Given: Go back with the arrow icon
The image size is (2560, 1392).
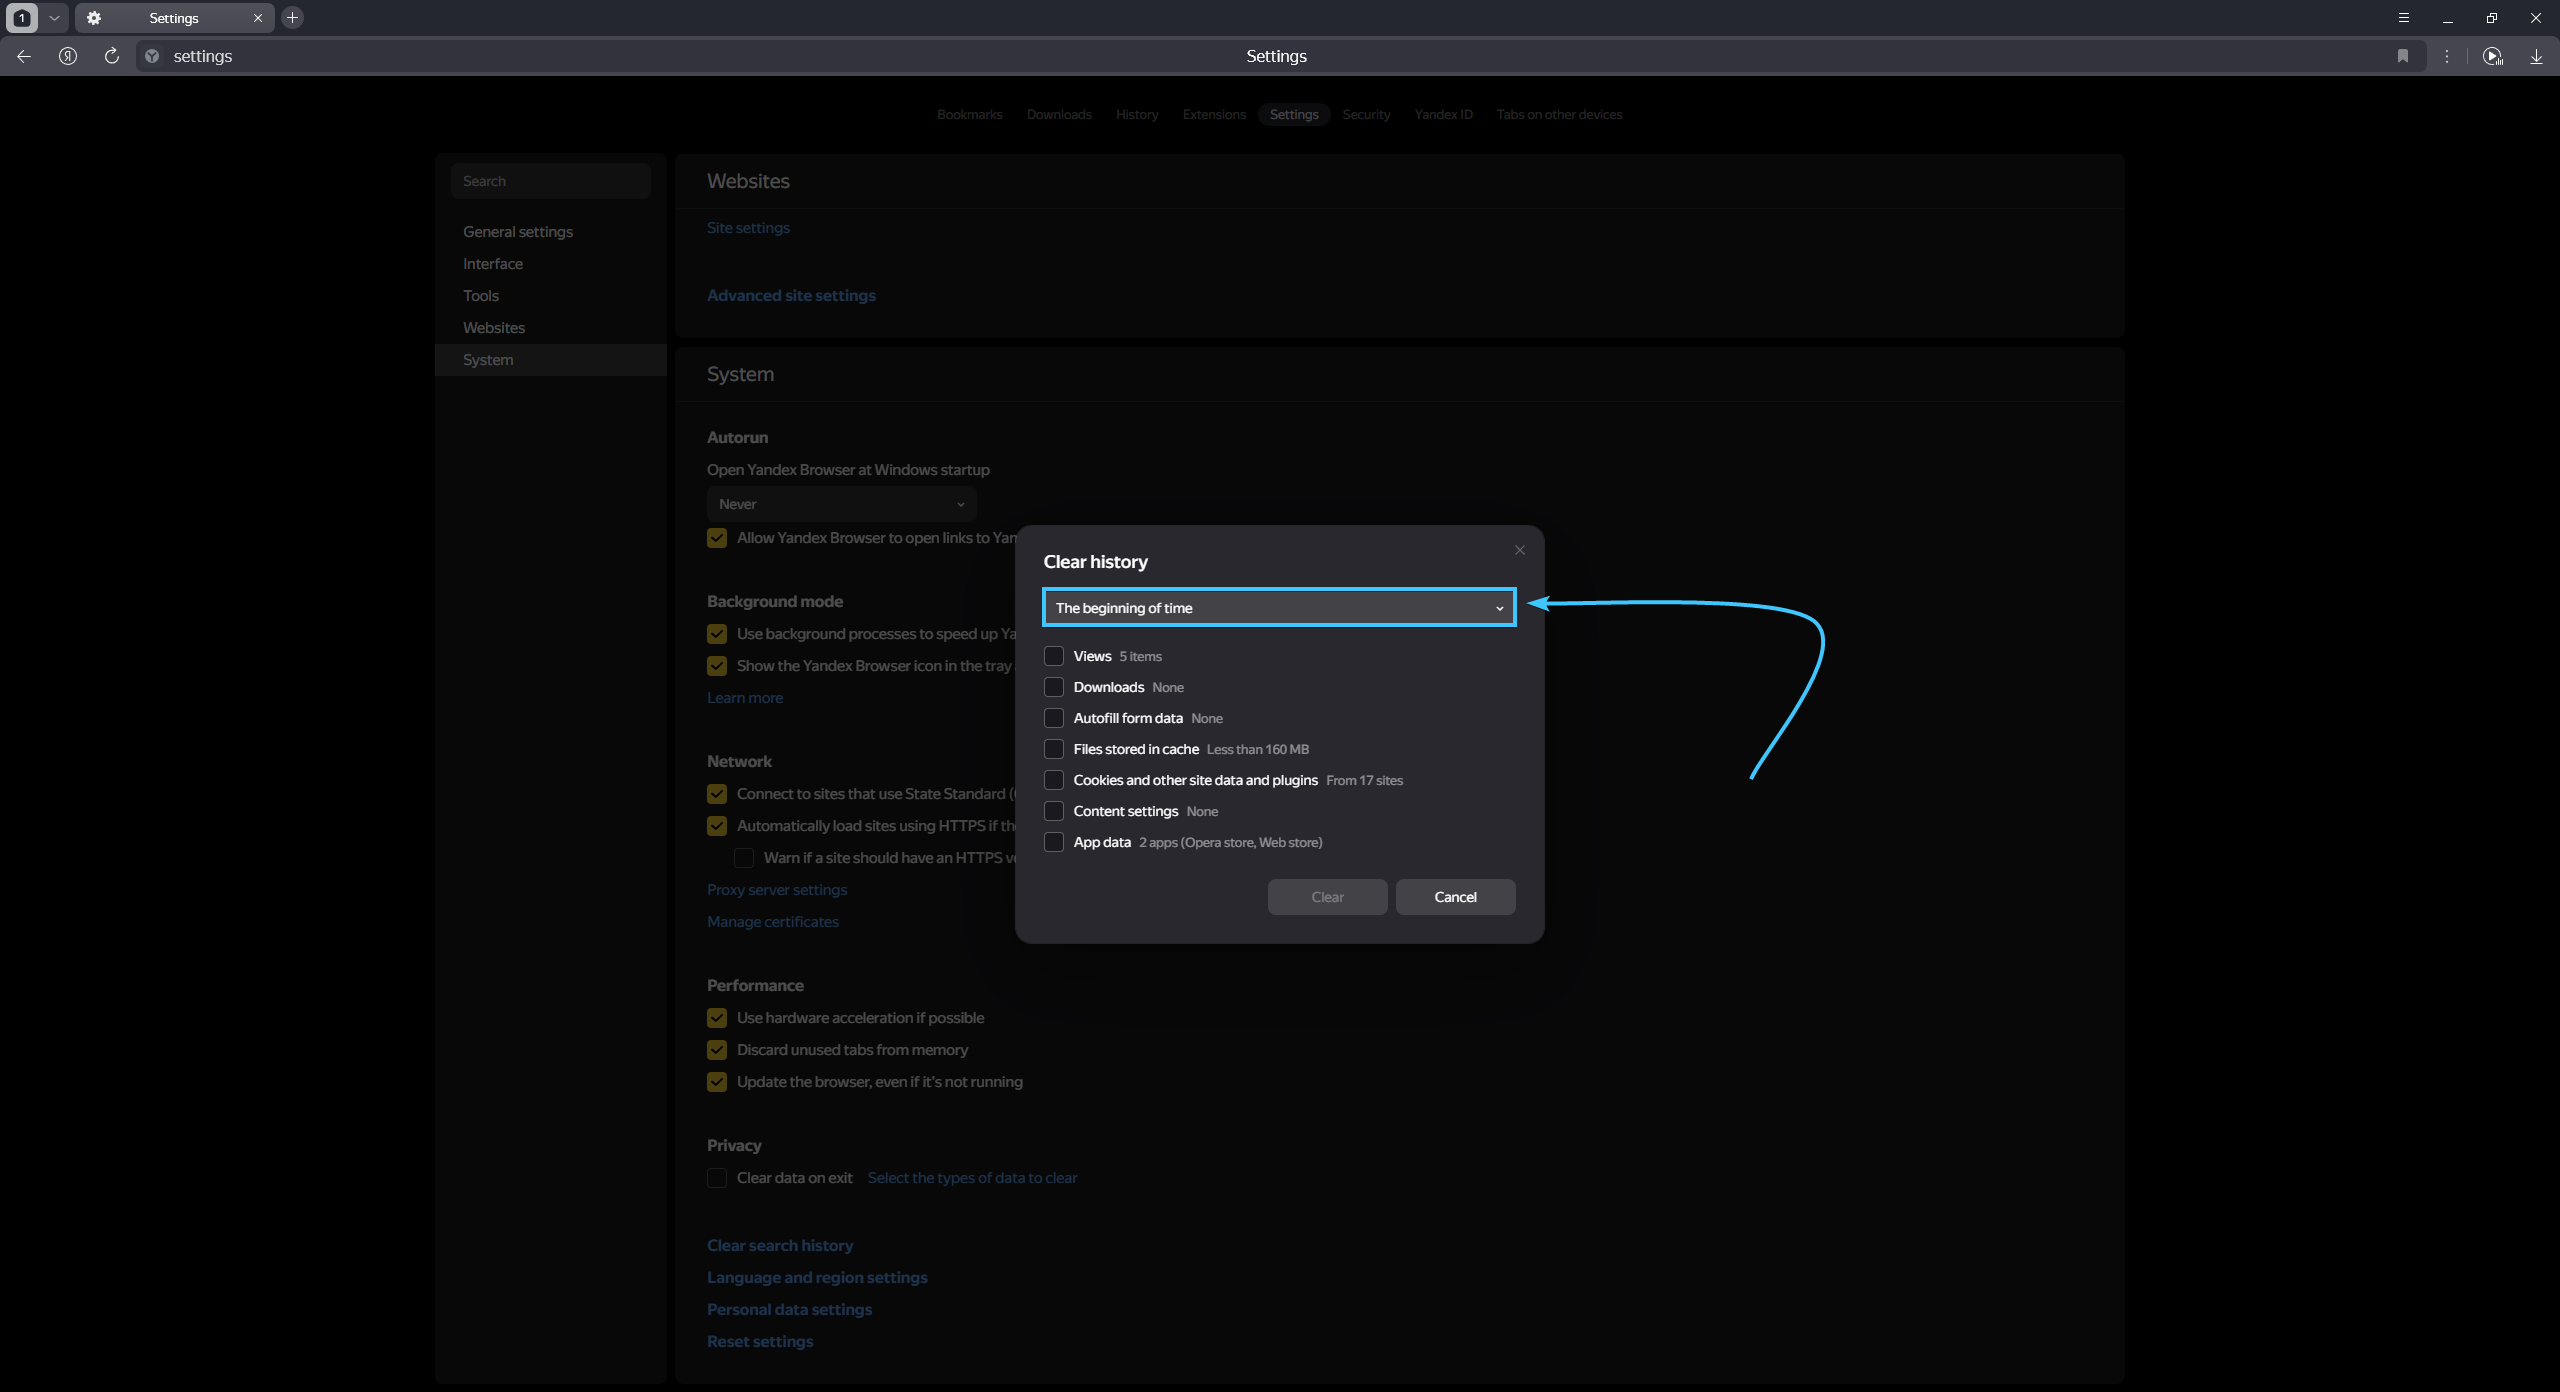Looking at the screenshot, I should pos(24,56).
